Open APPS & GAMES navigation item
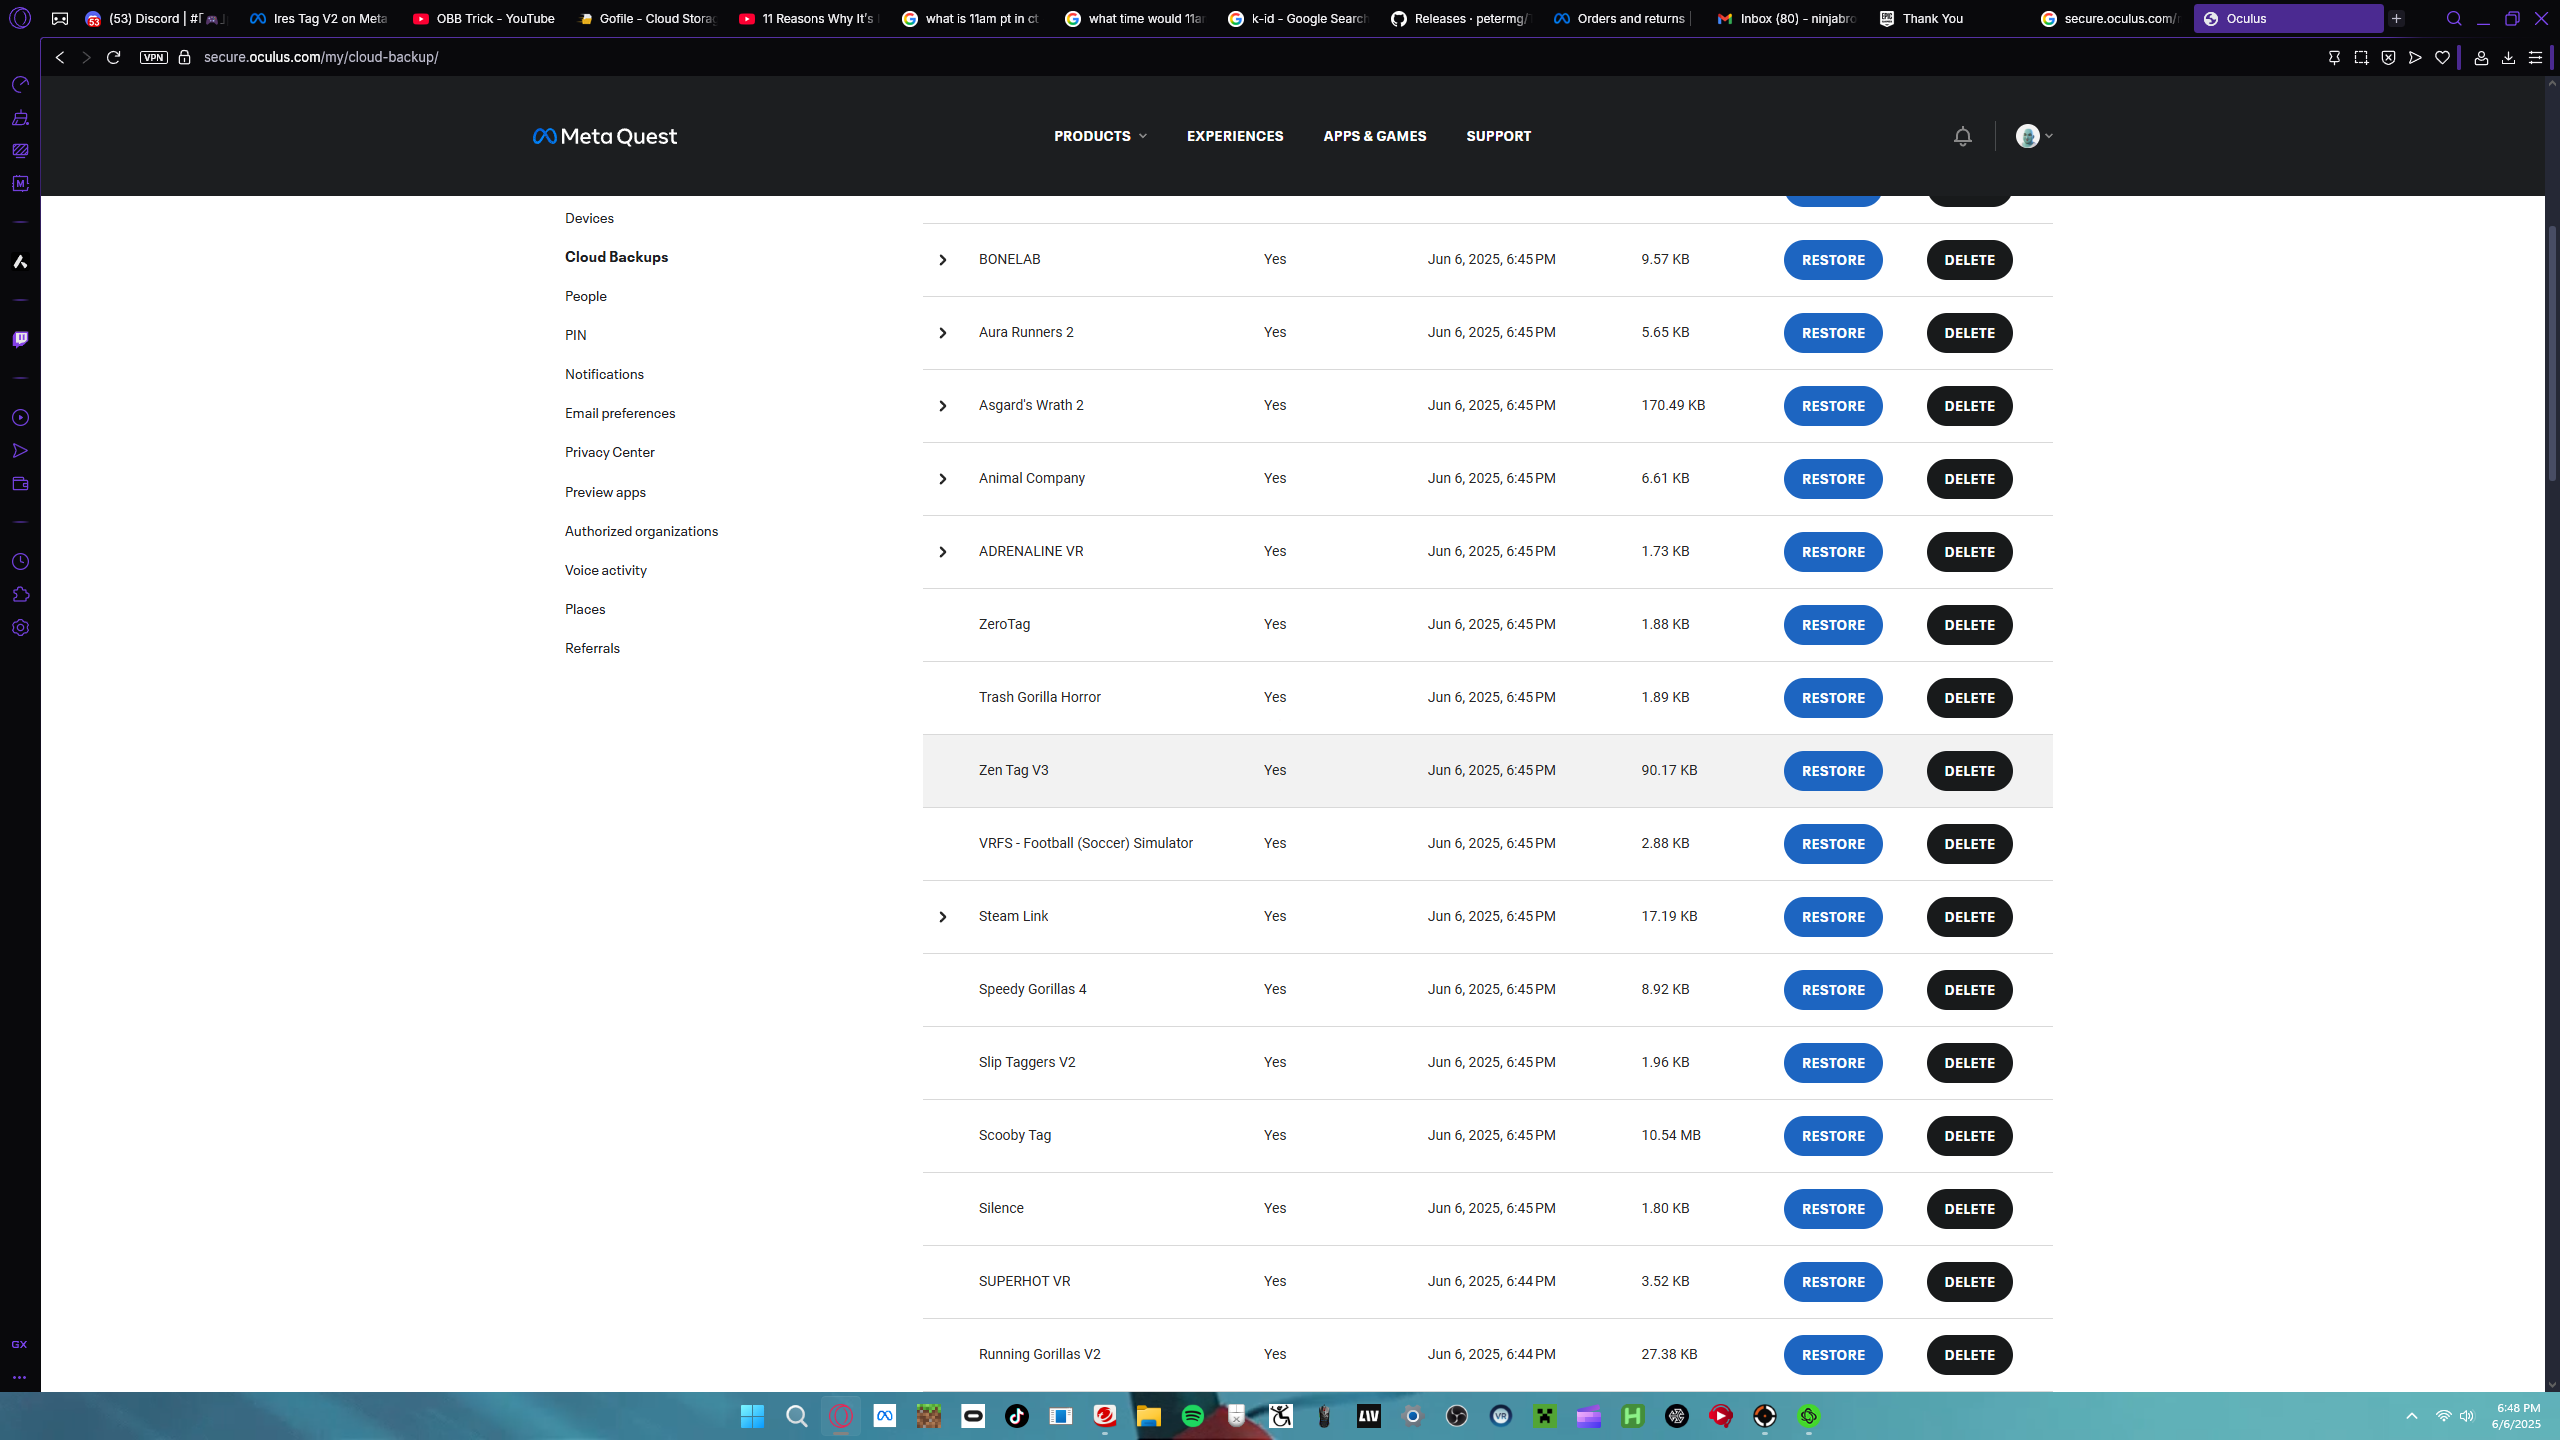Viewport: 2560px width, 1440px height. click(x=1375, y=136)
